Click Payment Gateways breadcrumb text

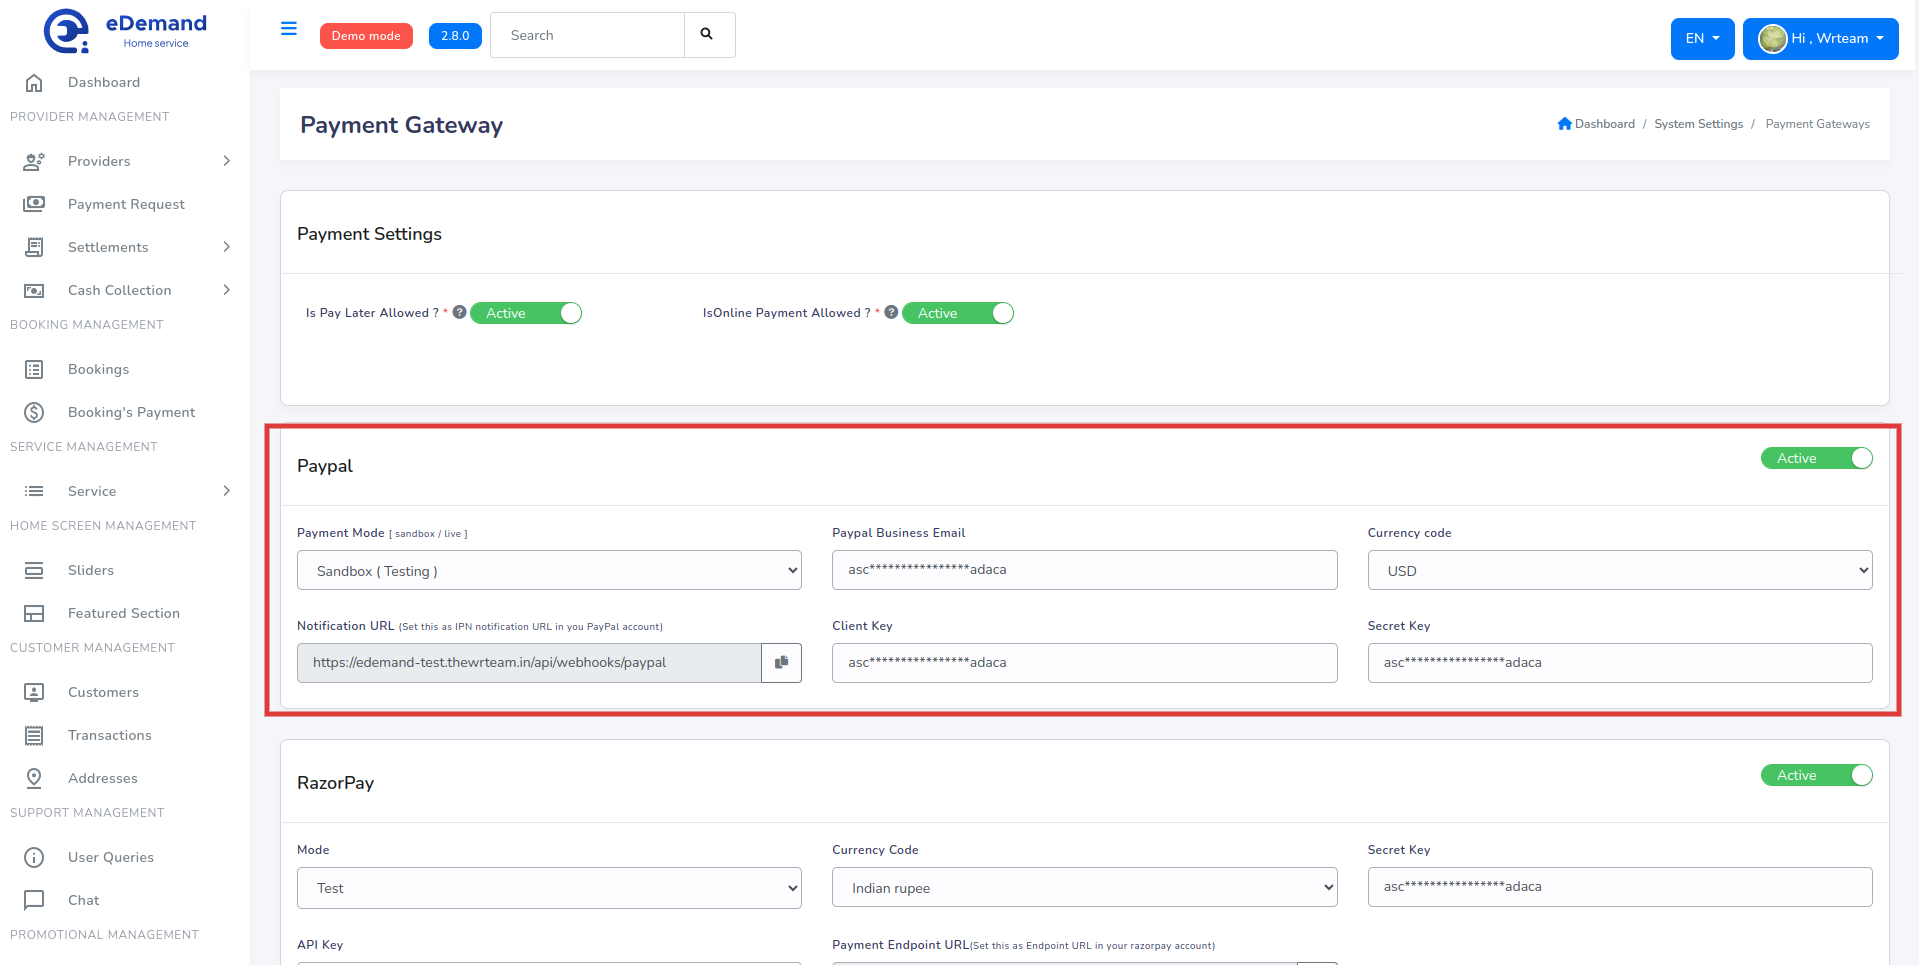coord(1817,124)
